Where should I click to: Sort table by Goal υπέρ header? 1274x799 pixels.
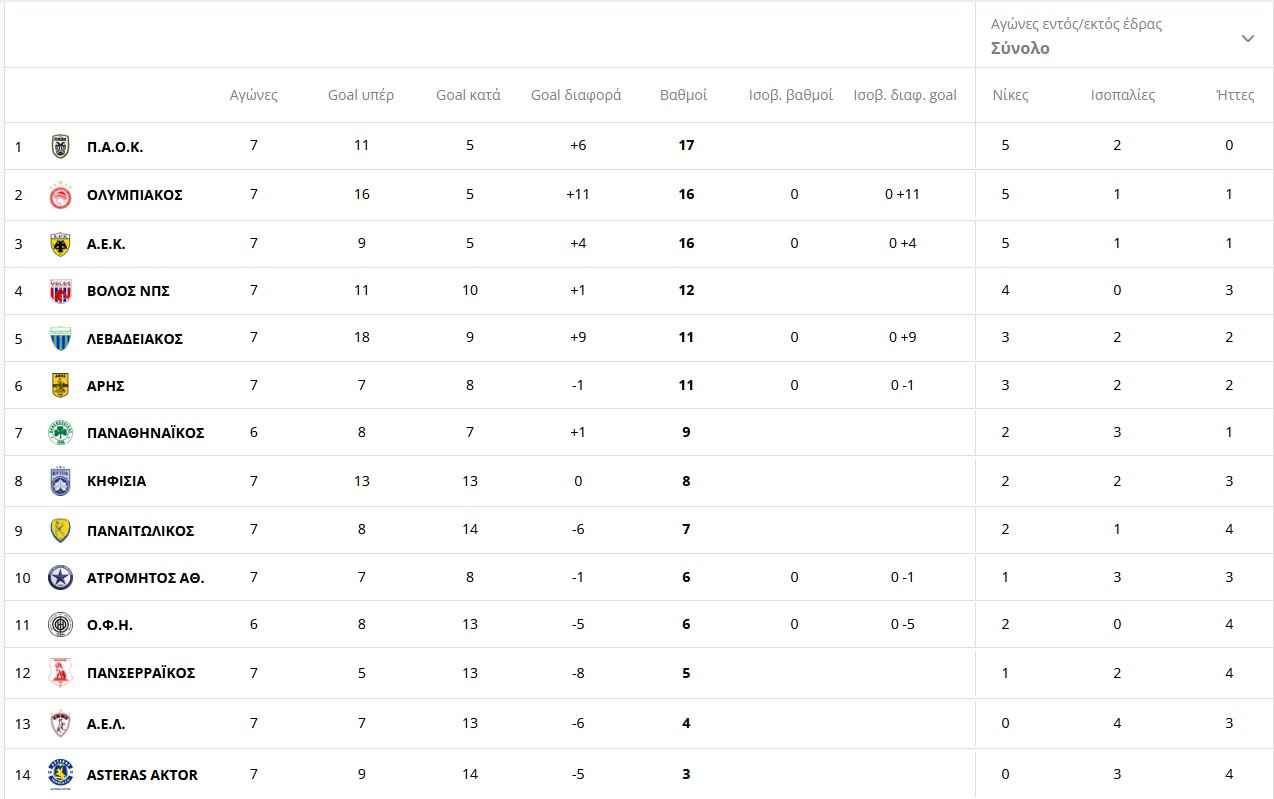361,95
